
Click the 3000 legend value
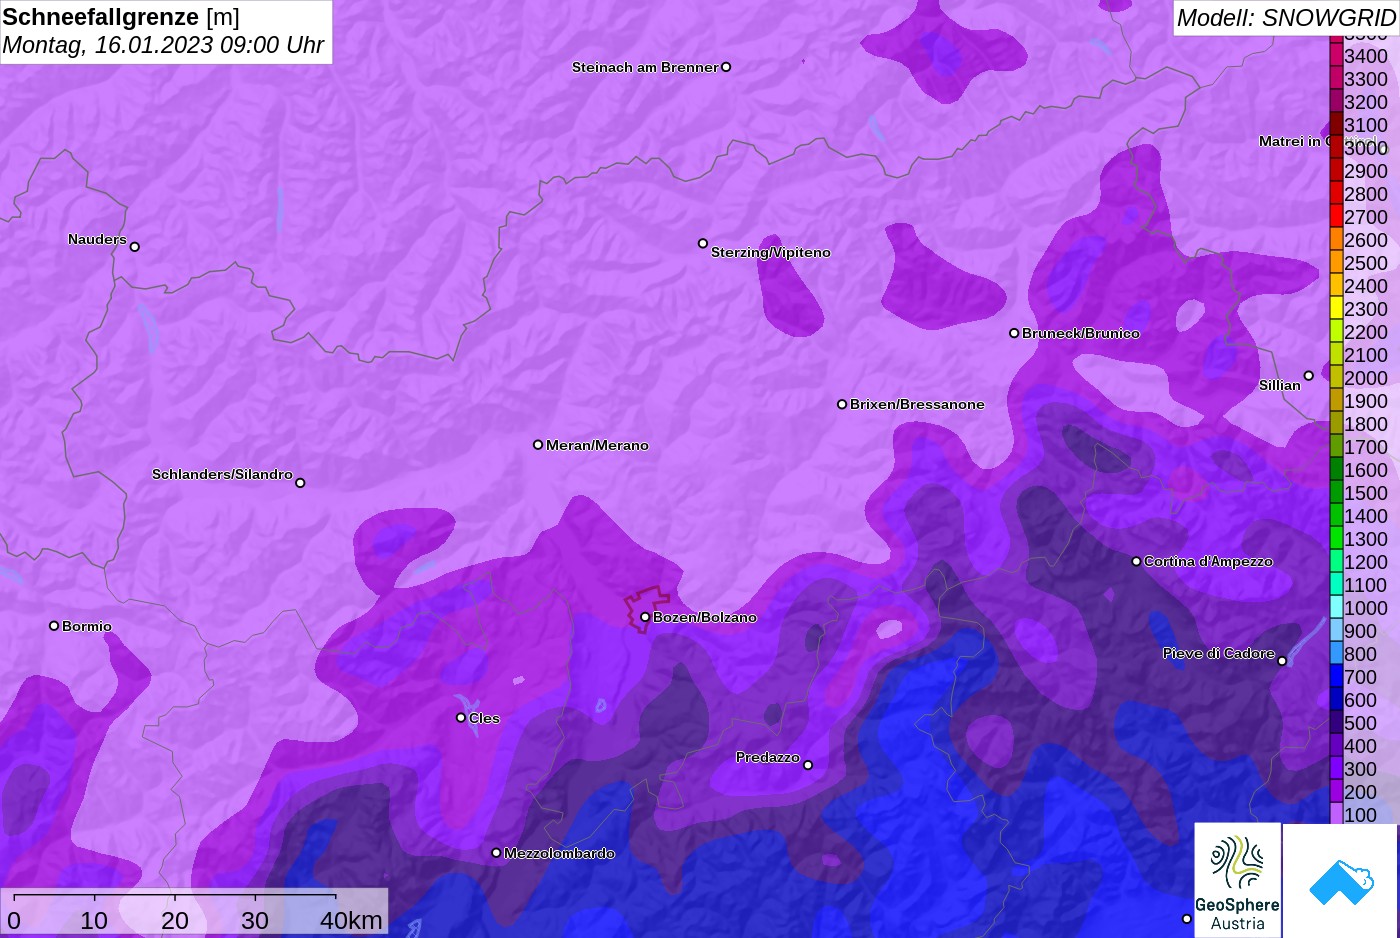coord(1366,148)
